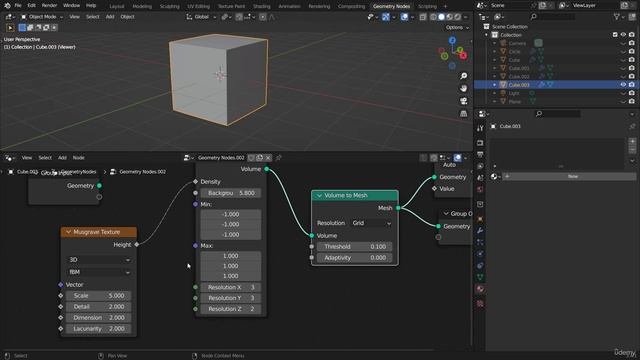Open the Object Mode dropdown

(42, 17)
